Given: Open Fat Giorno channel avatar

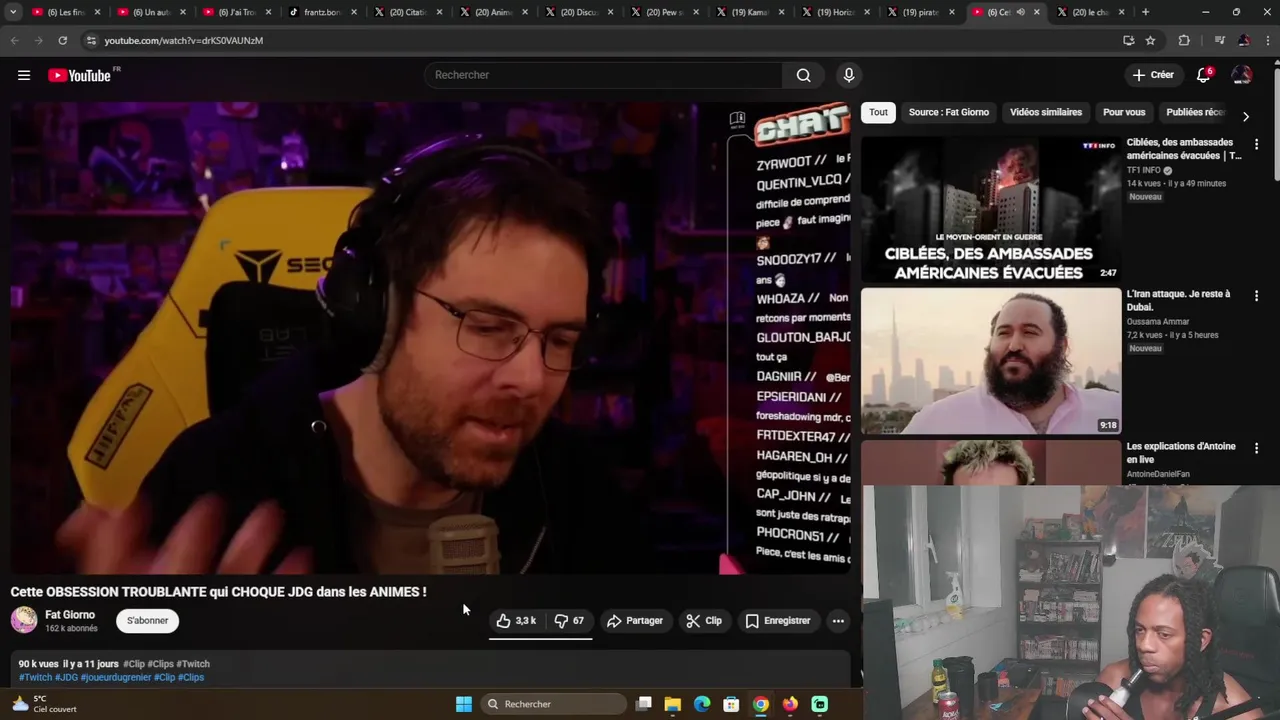Looking at the screenshot, I should pos(24,620).
